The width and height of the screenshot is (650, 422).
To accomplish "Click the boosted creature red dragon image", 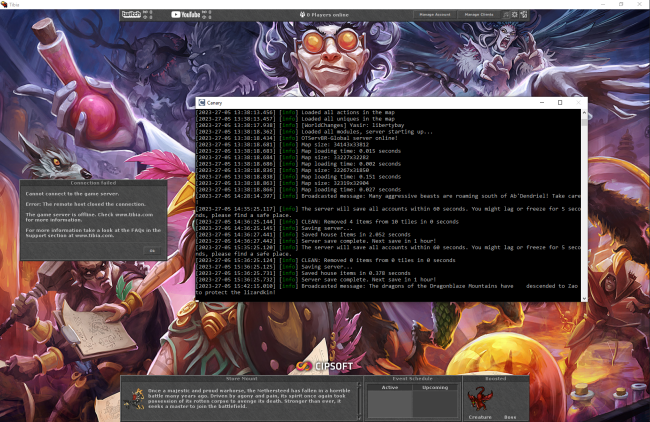I will pyautogui.click(x=480, y=398).
